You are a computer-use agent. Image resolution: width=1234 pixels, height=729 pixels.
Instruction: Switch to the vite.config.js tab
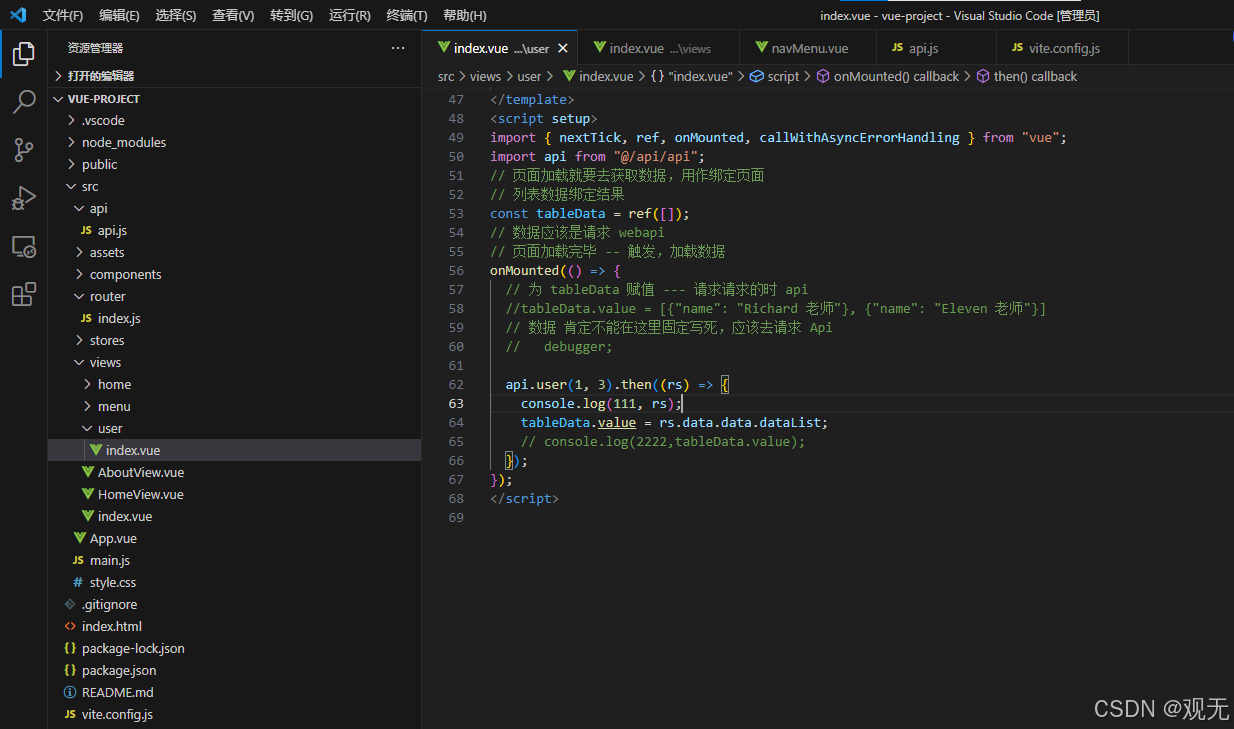coord(1063,48)
